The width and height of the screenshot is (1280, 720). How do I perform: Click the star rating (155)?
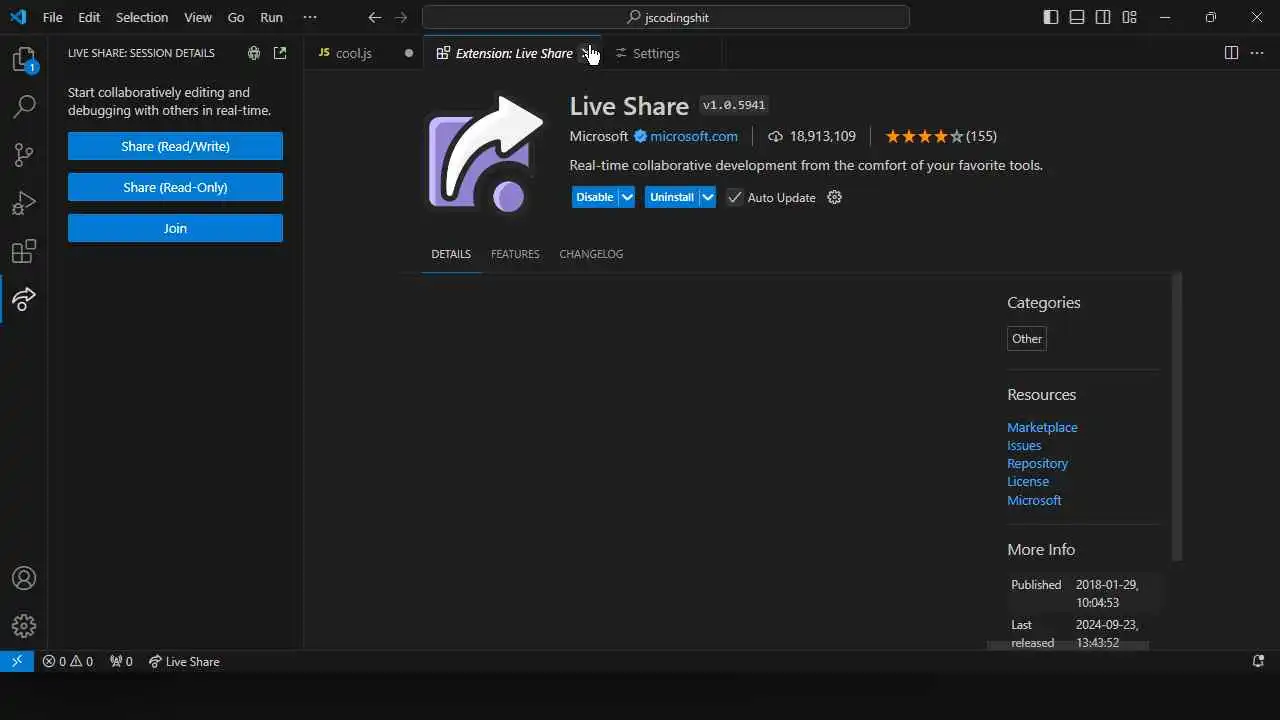pos(941,136)
